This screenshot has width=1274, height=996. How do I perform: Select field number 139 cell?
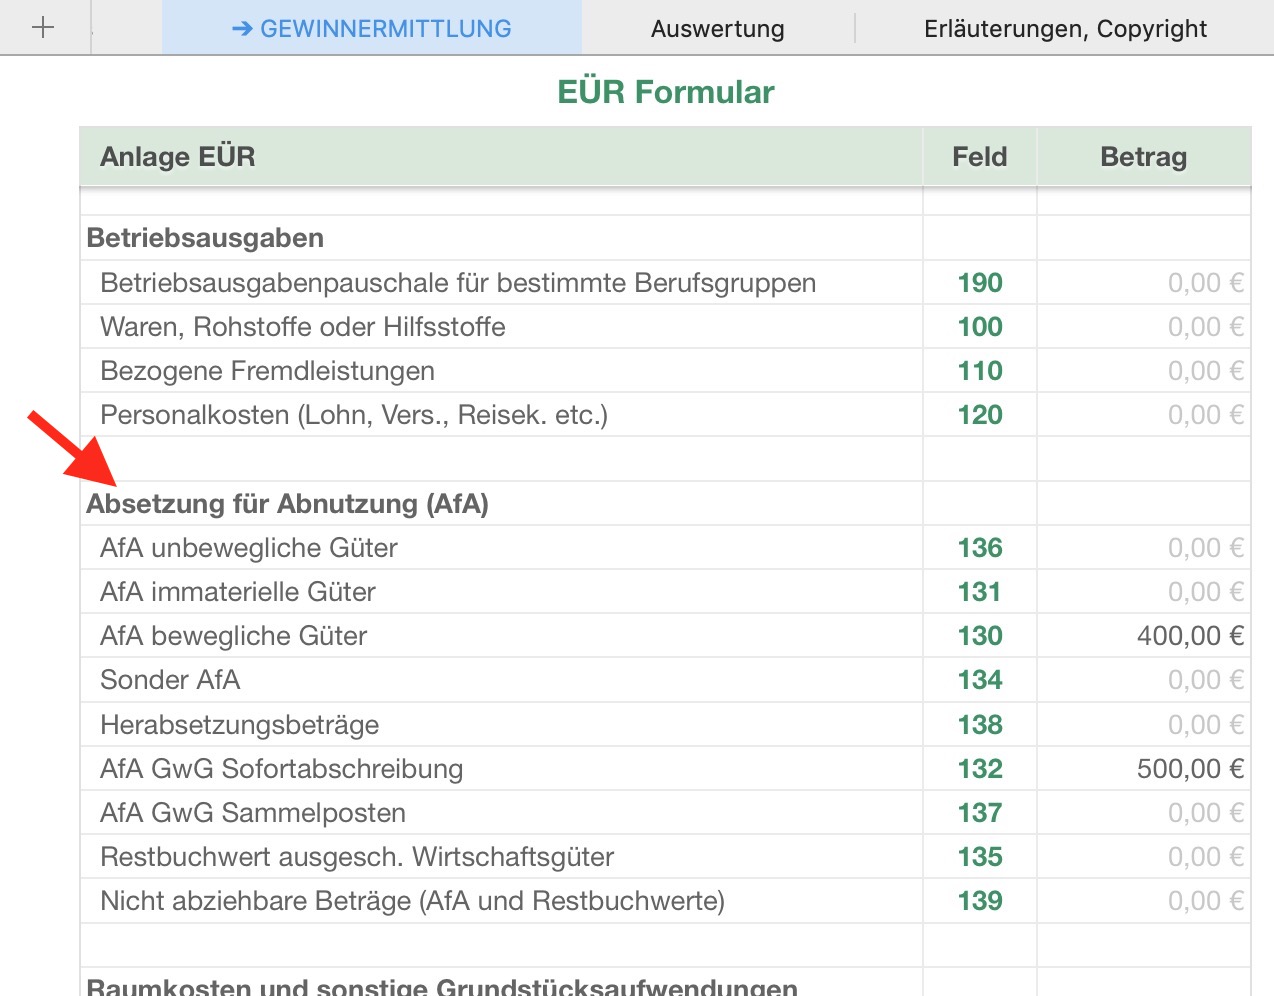[x=979, y=901]
